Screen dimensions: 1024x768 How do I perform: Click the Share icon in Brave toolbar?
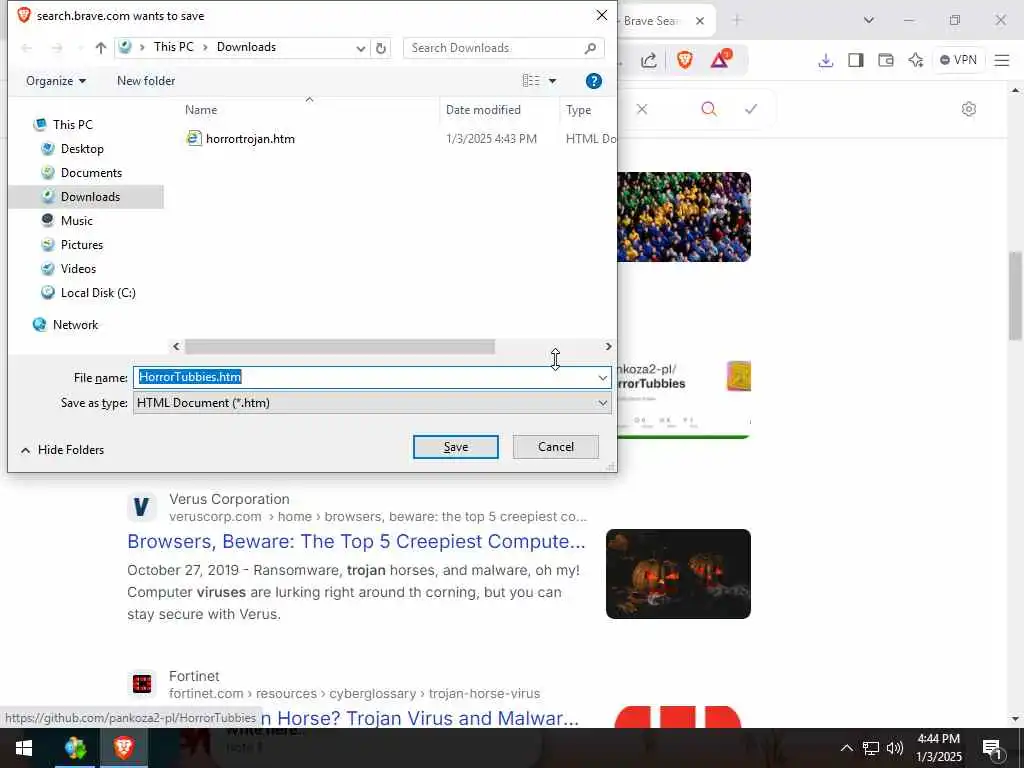648,61
